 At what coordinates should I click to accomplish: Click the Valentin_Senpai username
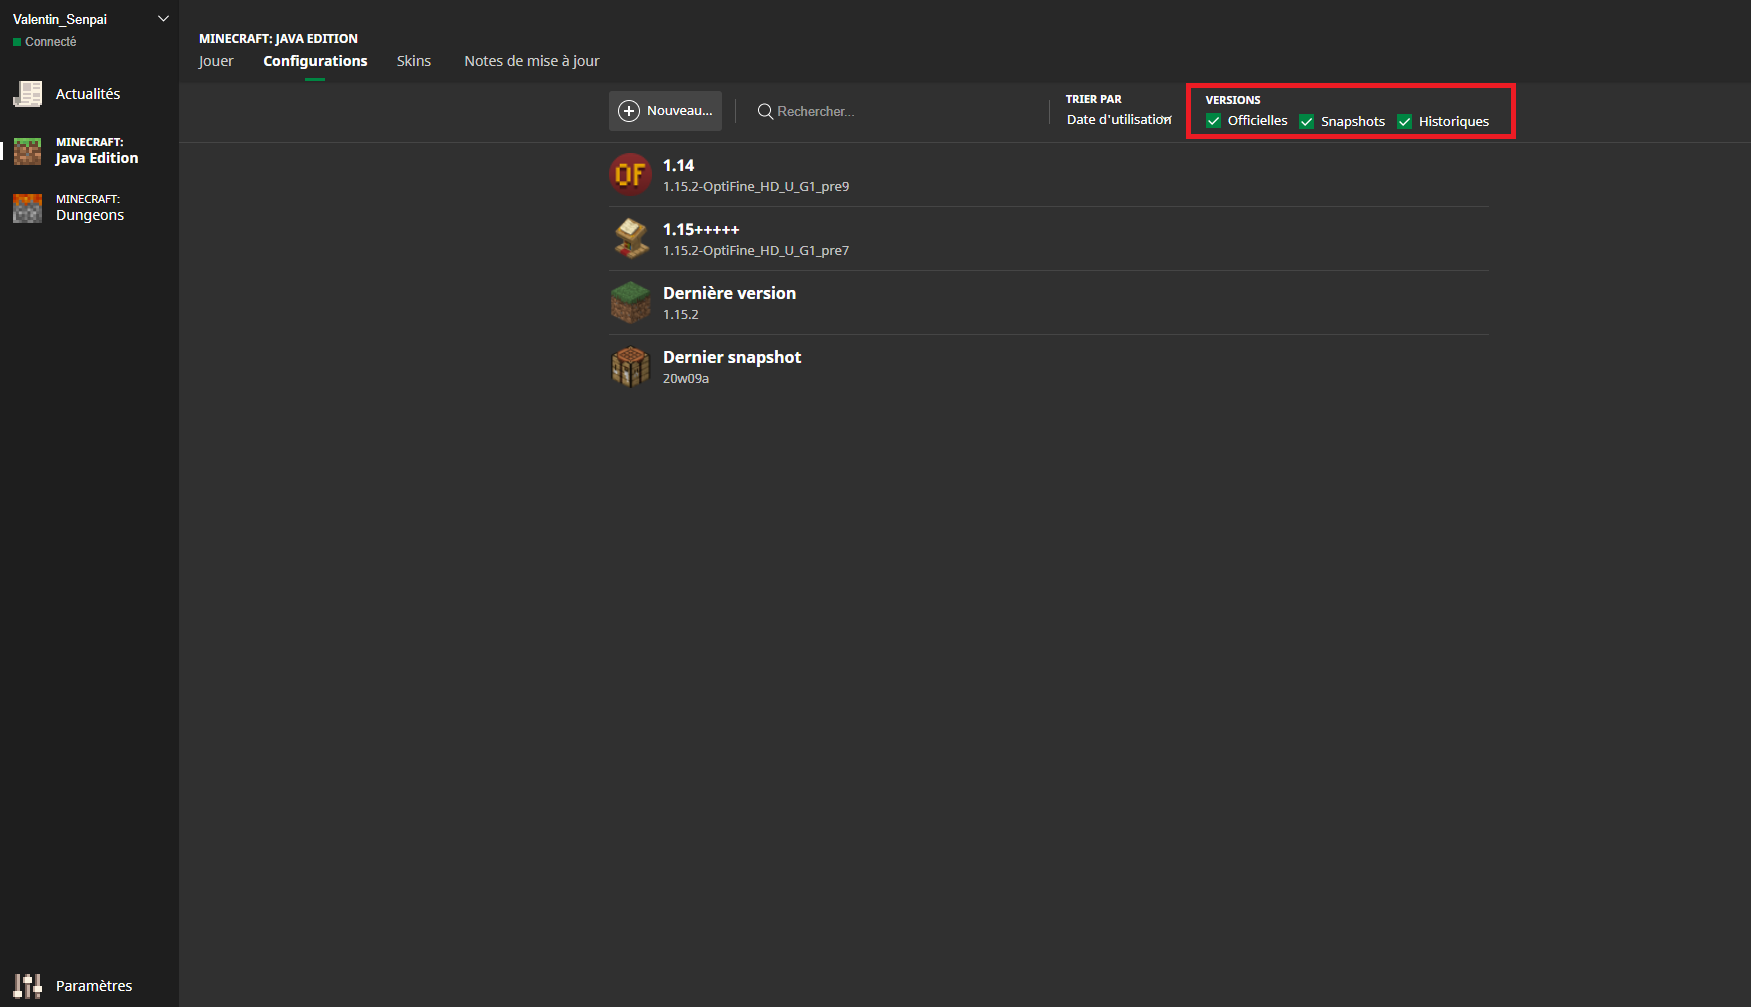click(x=60, y=19)
